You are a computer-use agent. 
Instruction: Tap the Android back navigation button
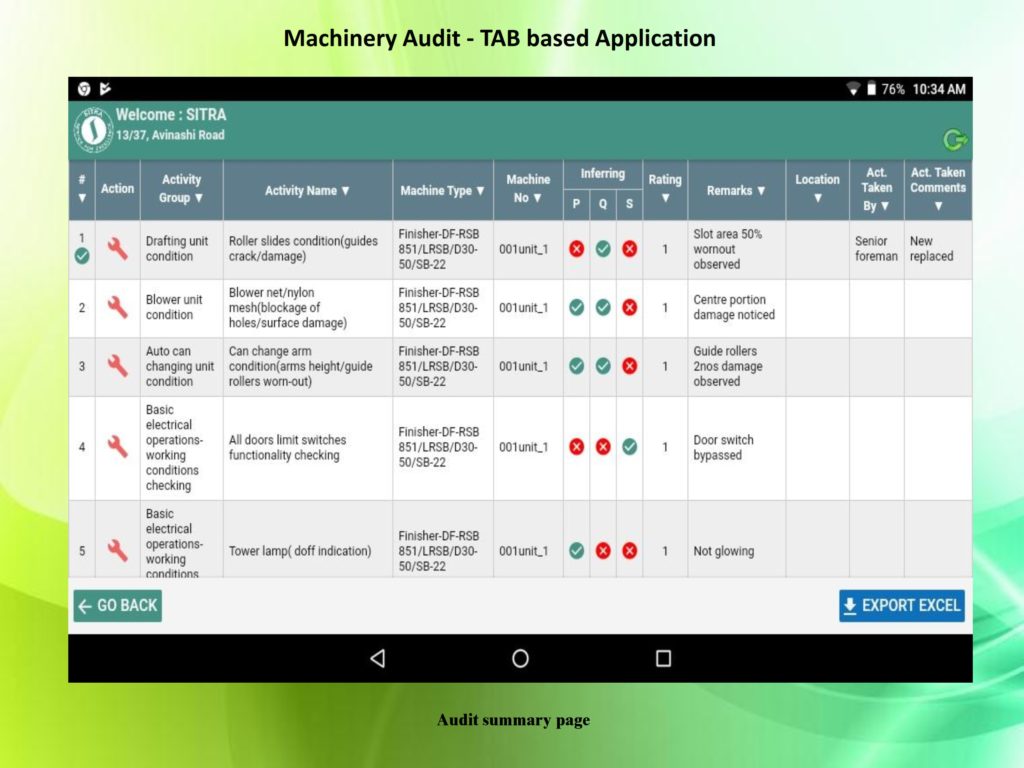(377, 658)
